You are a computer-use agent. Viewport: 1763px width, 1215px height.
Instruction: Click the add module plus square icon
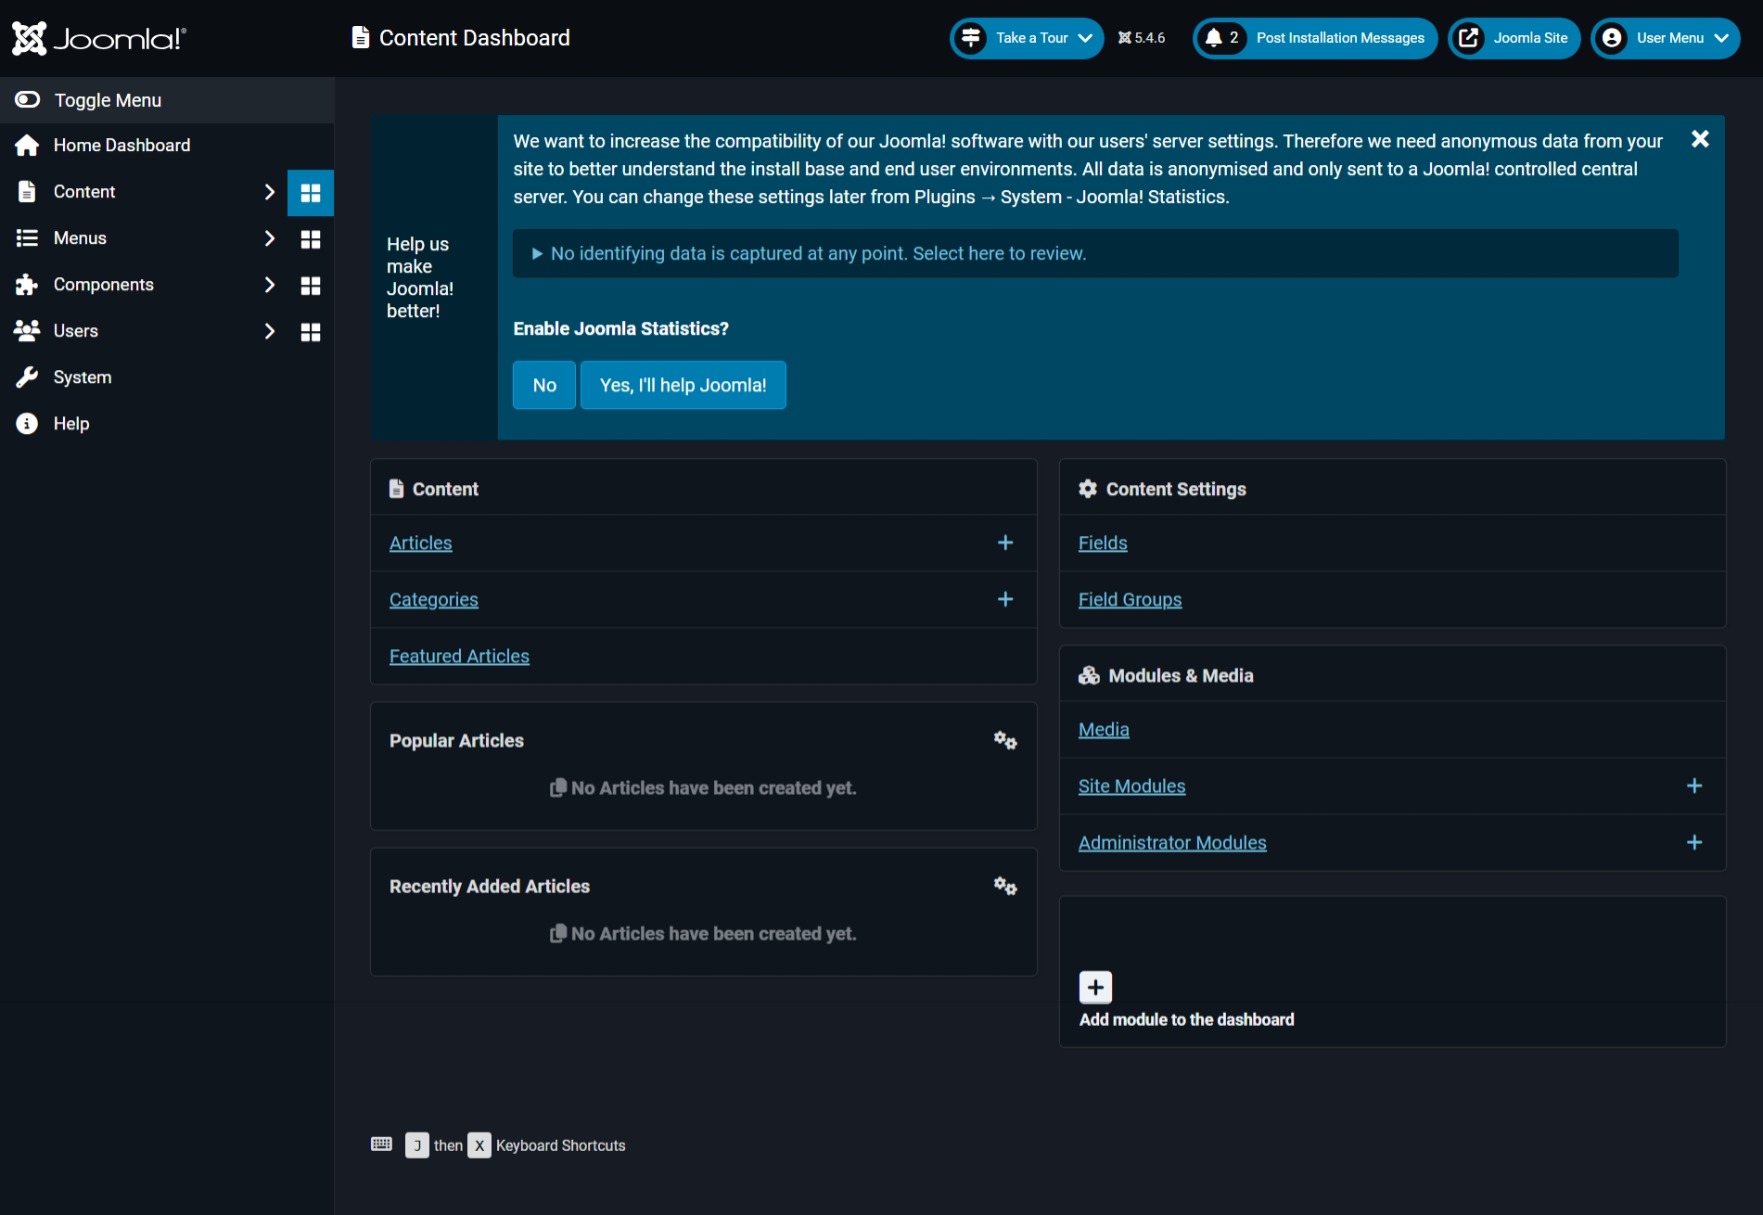click(x=1096, y=987)
